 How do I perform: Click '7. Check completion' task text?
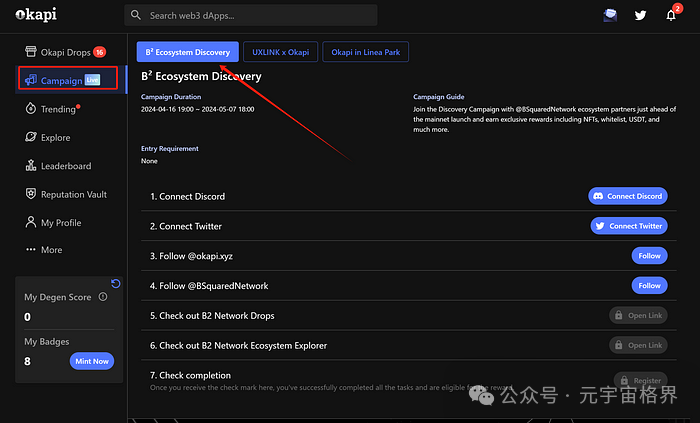[x=190, y=375]
